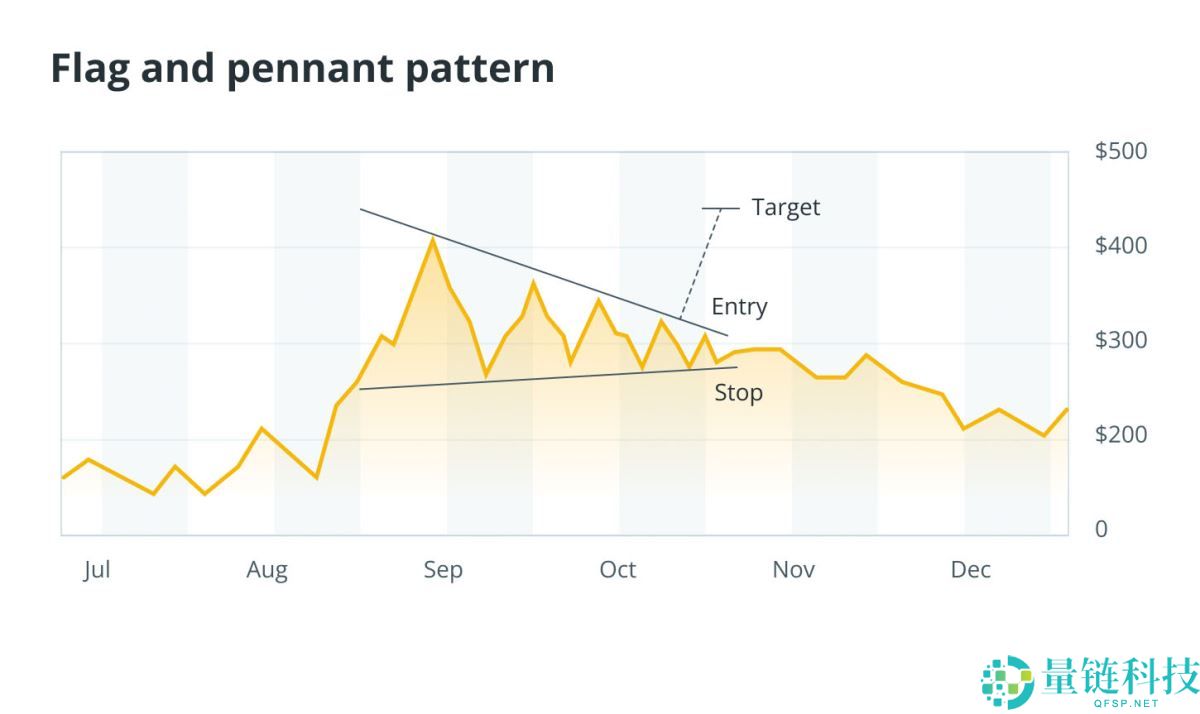Click the Target label on chart
The width and height of the screenshot is (1200, 714).
click(x=785, y=207)
